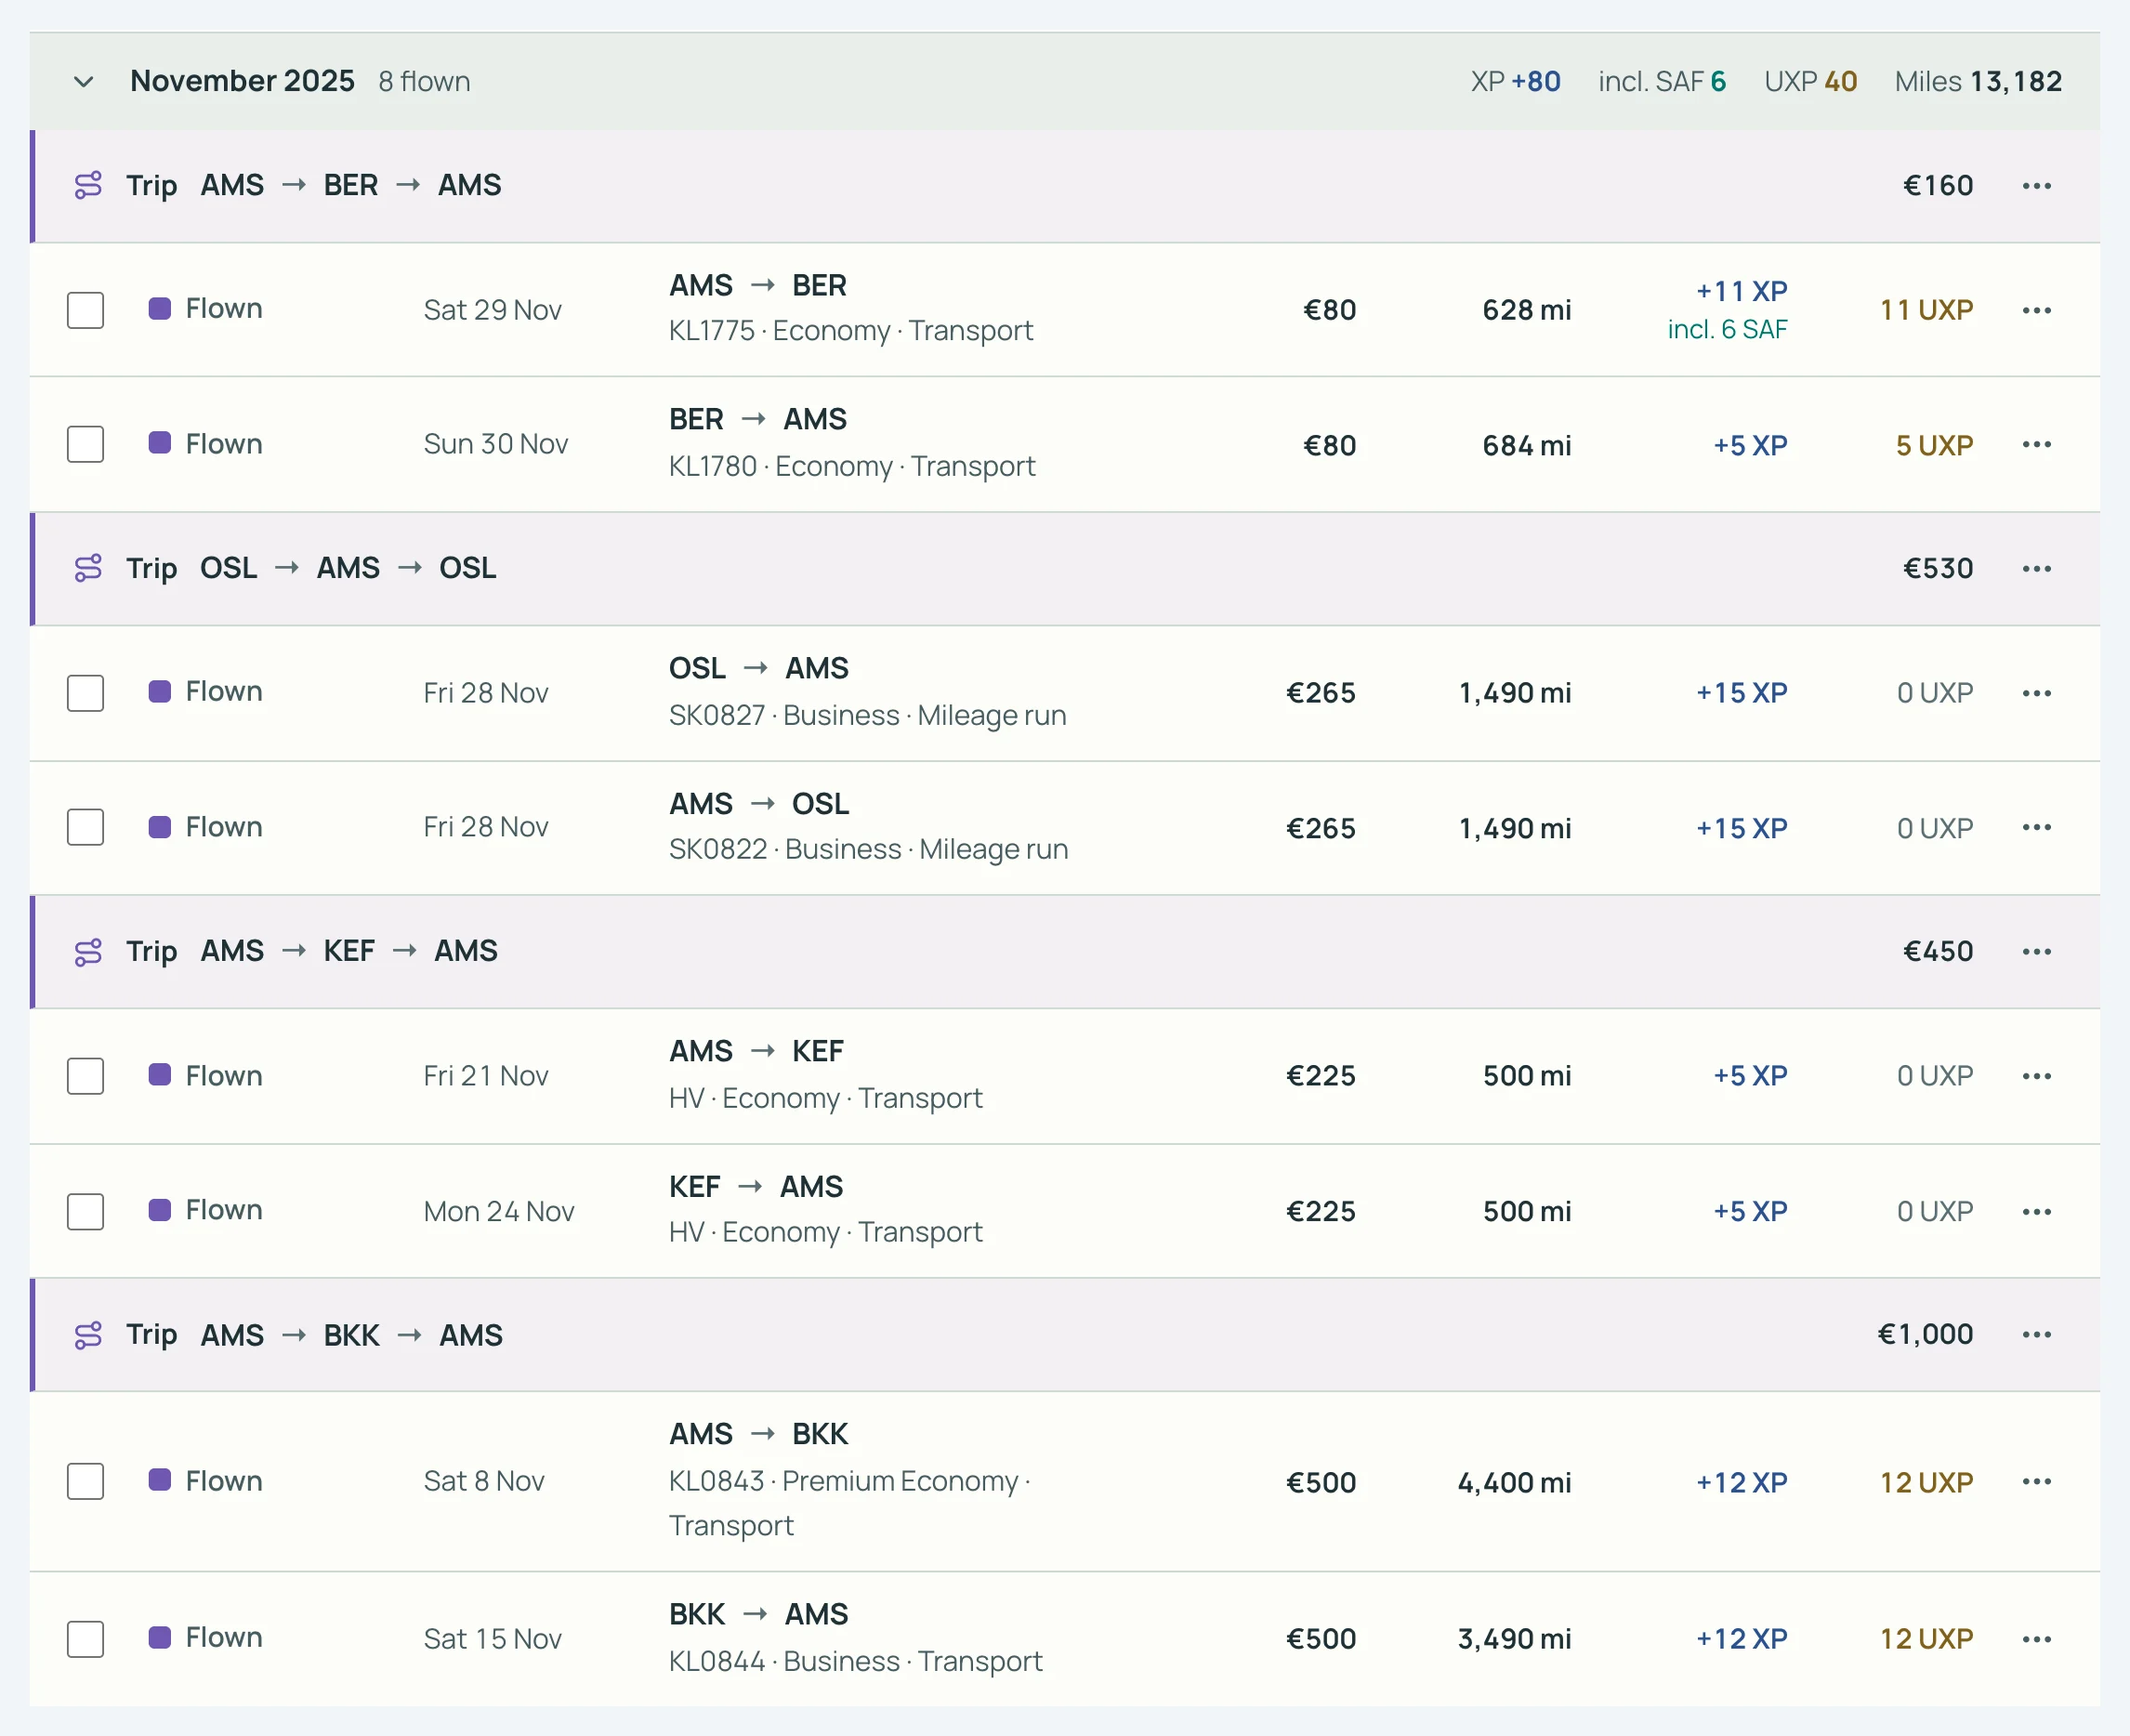Open more options for KL0844 flight row

(x=2036, y=1639)
